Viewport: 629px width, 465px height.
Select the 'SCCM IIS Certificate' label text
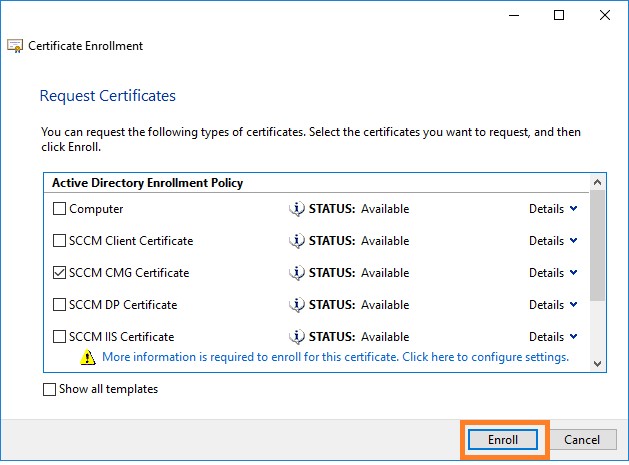click(x=122, y=337)
